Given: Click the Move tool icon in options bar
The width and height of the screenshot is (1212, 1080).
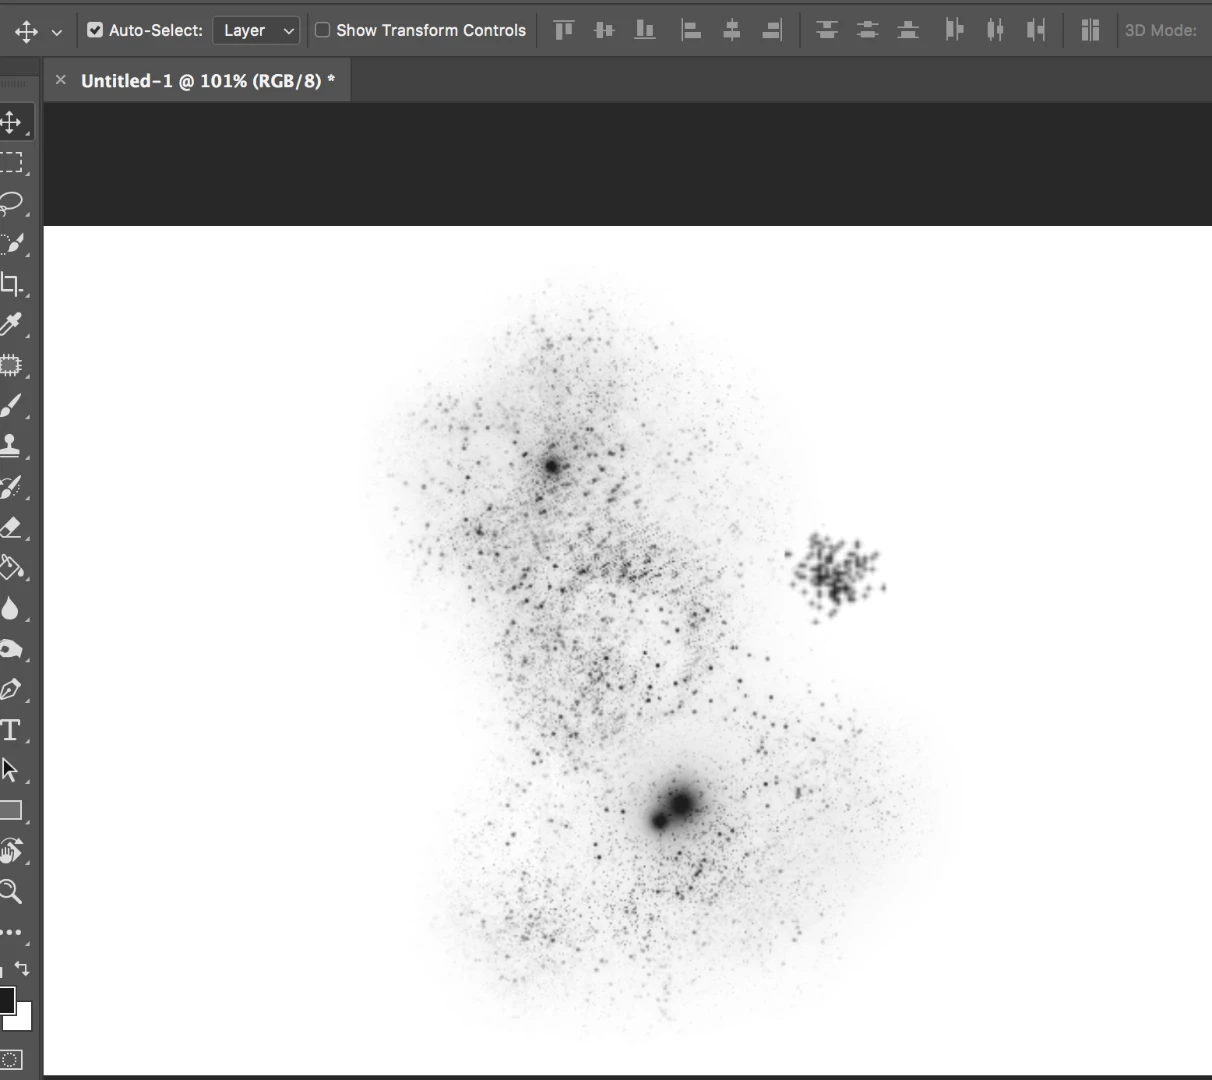Looking at the screenshot, I should click(x=27, y=31).
